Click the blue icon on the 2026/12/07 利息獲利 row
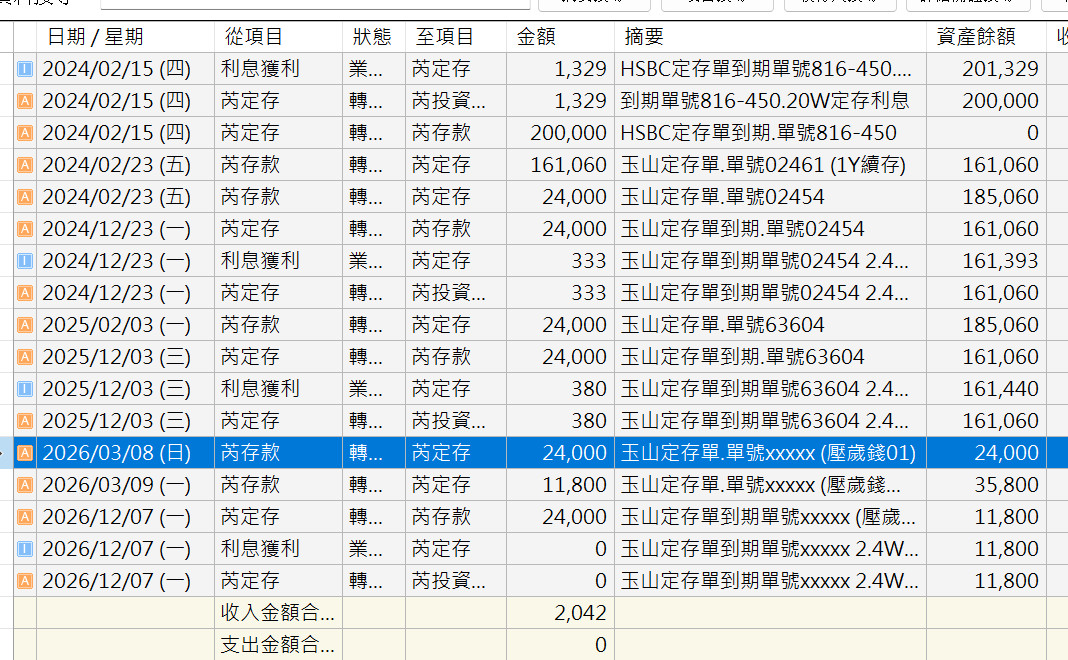 point(25,549)
